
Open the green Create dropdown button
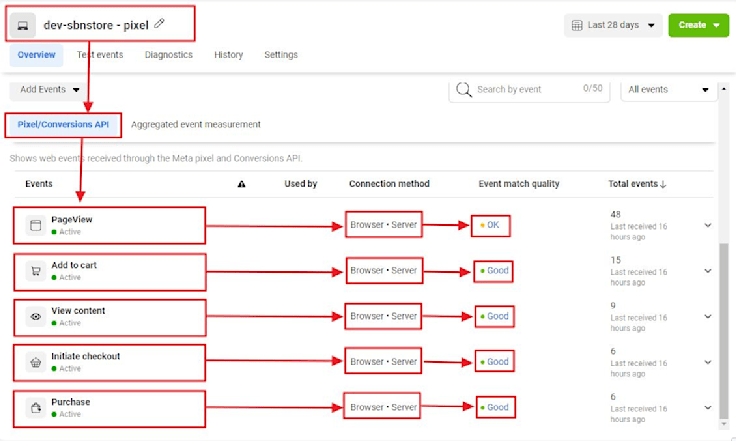699,25
